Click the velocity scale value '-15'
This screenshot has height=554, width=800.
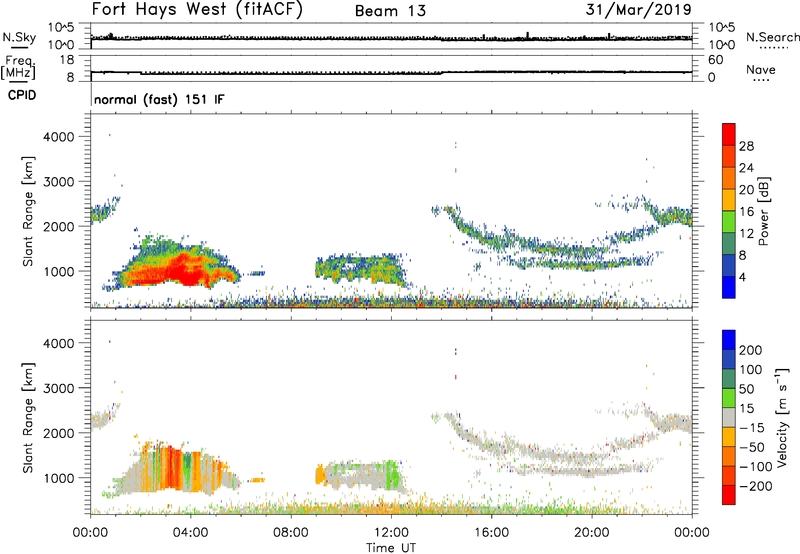click(752, 428)
